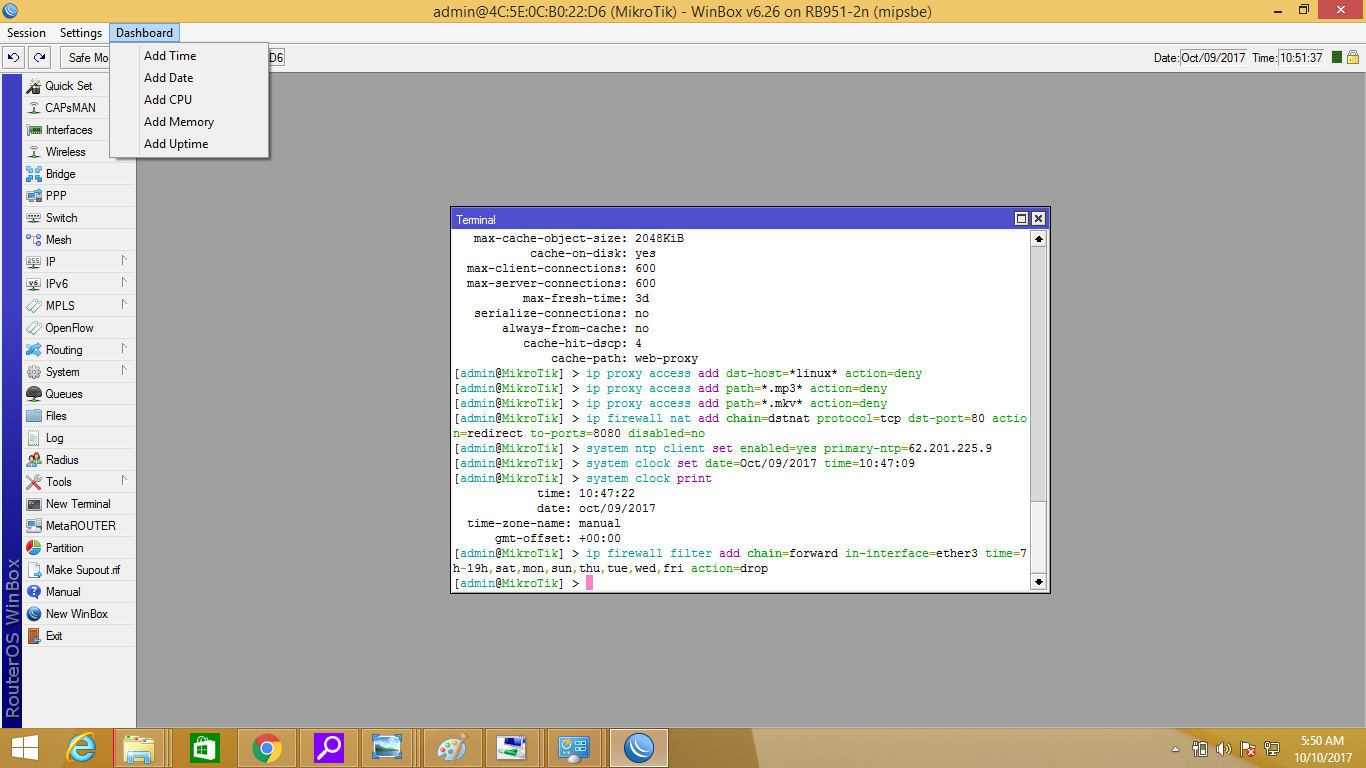Expand the System submenu
1366x768 pixels.
[124, 371]
